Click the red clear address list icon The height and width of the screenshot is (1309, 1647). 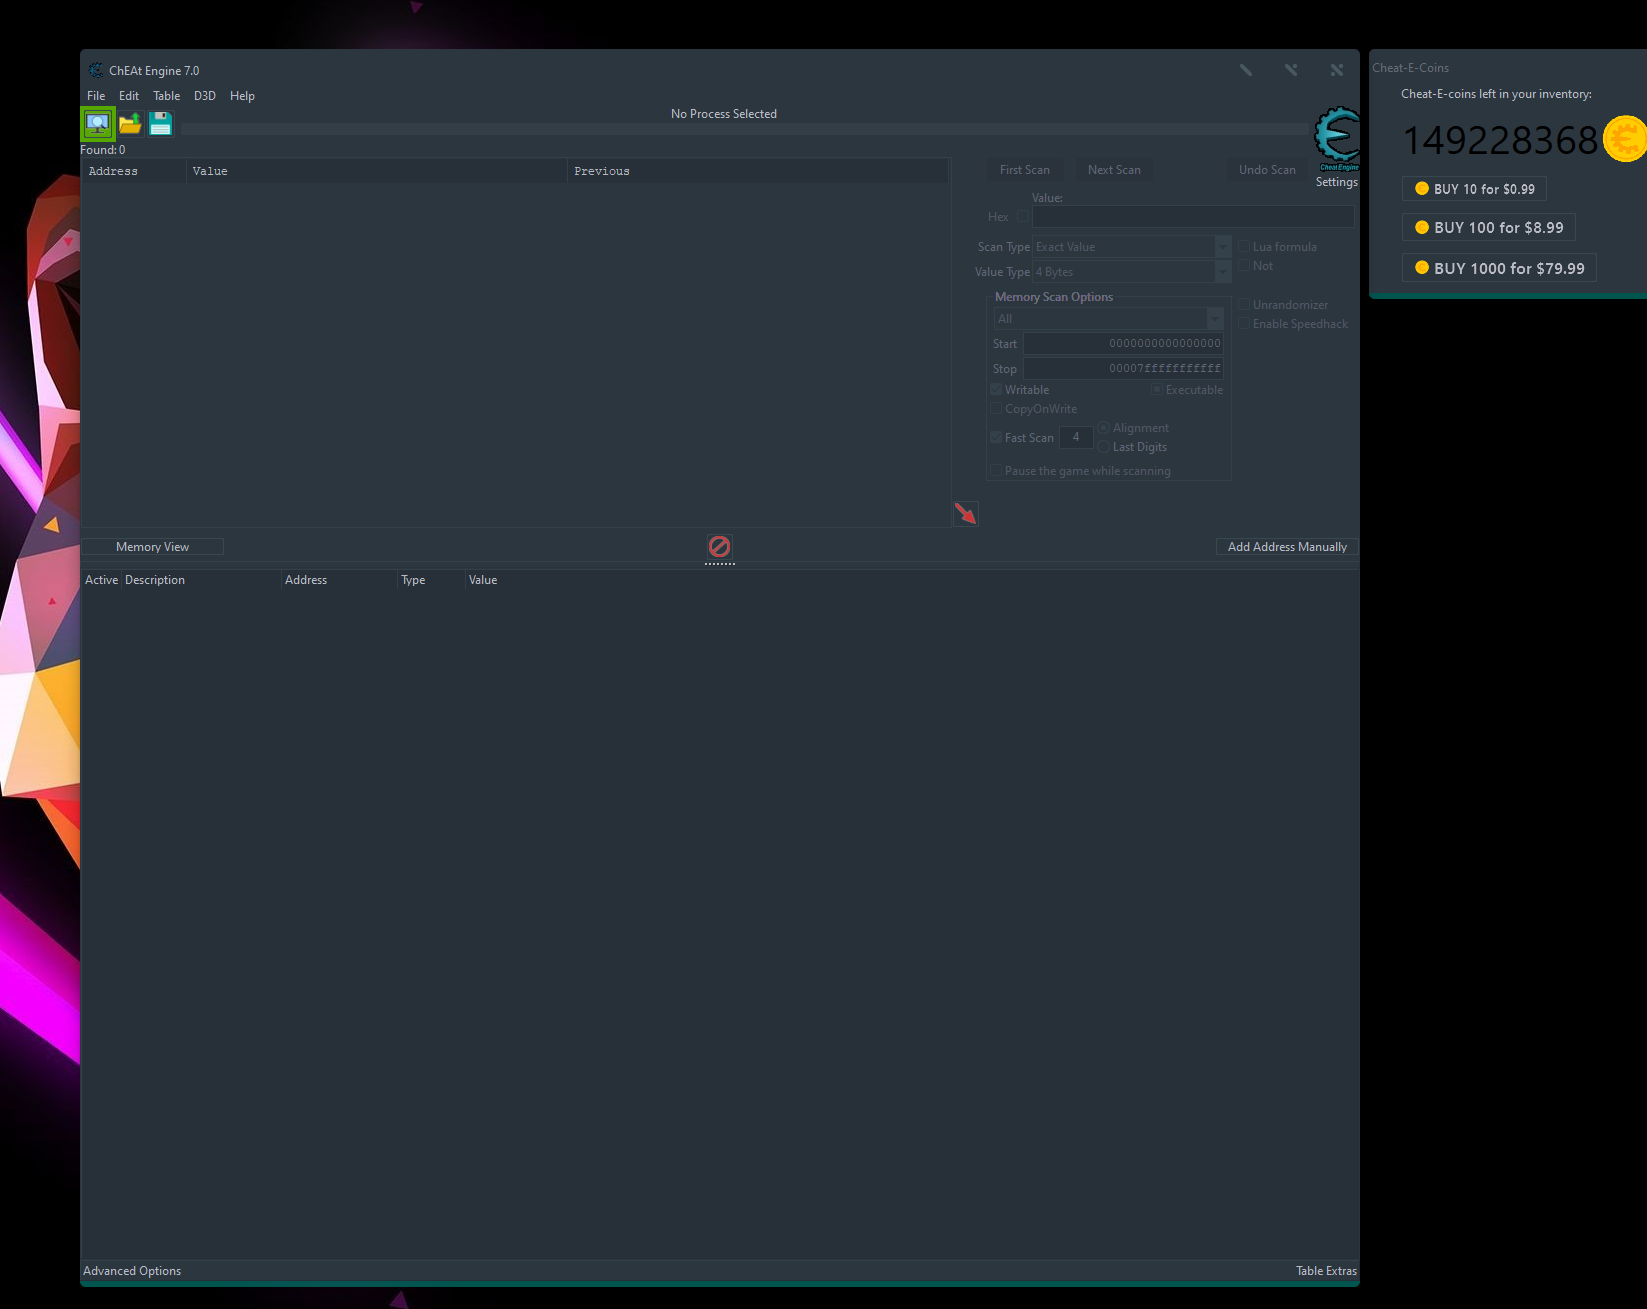(719, 547)
